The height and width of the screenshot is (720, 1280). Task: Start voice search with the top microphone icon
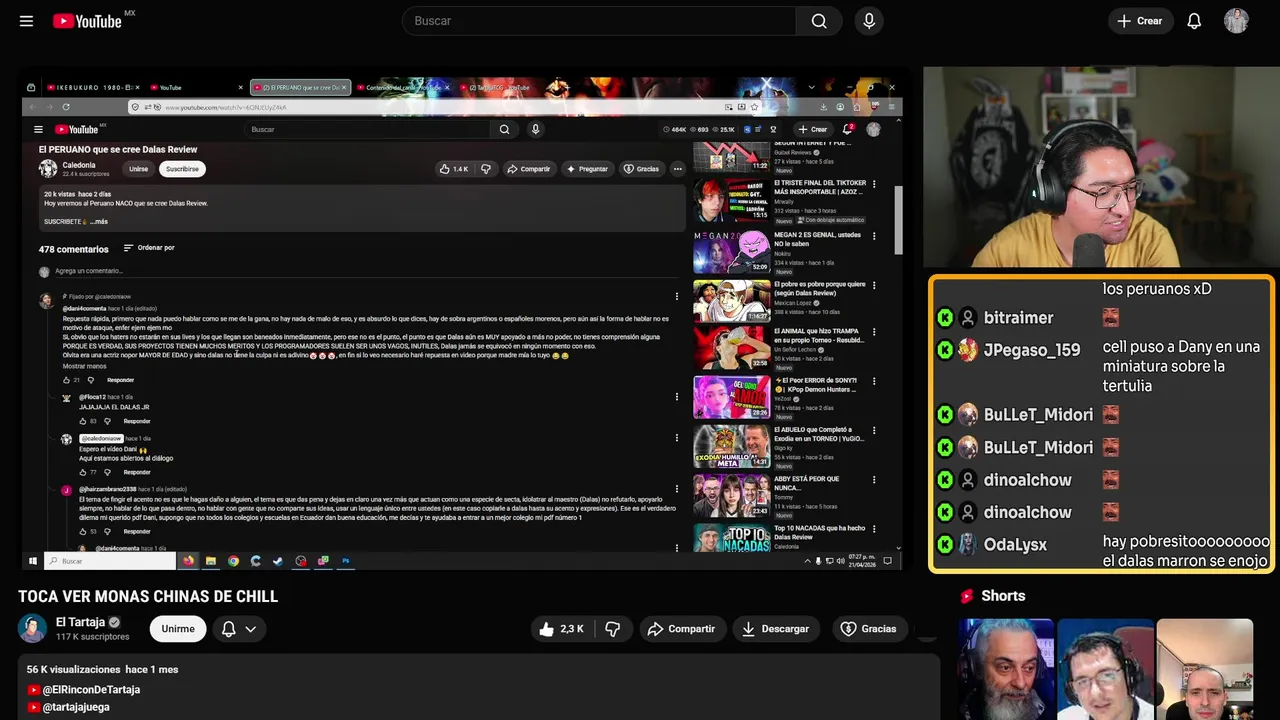(869, 21)
